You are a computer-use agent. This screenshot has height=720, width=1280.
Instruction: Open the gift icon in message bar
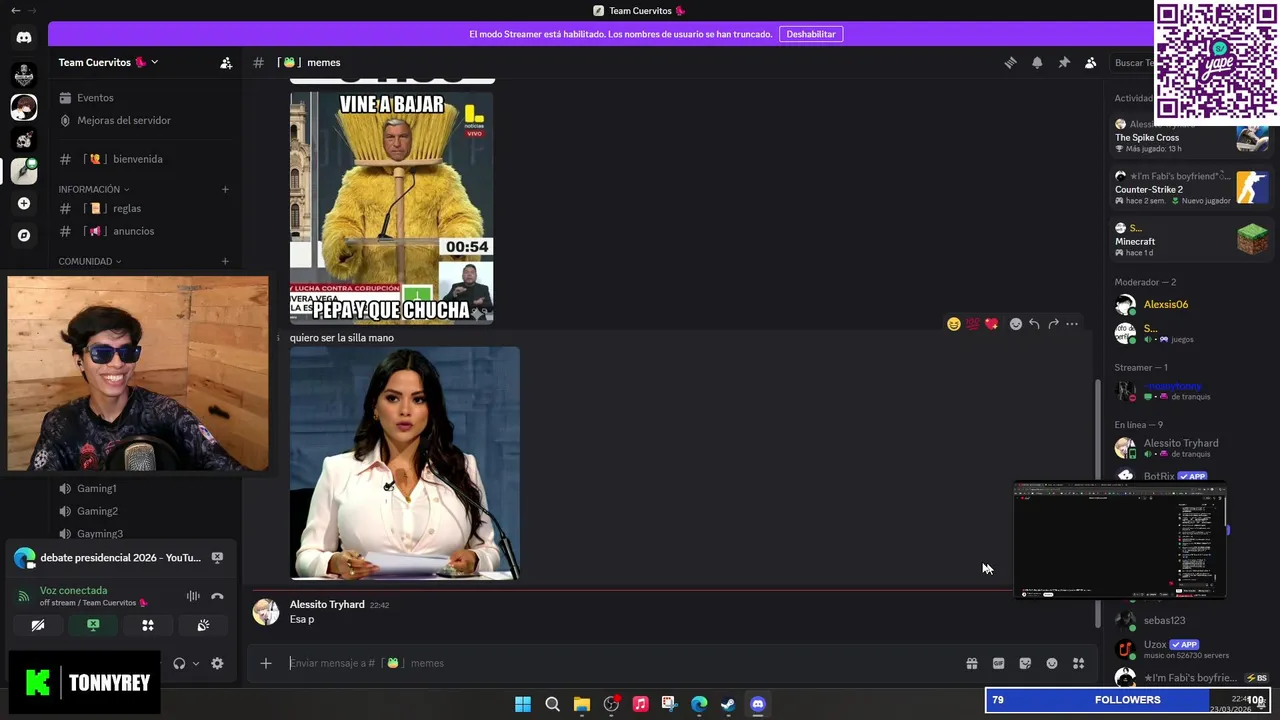(971, 663)
